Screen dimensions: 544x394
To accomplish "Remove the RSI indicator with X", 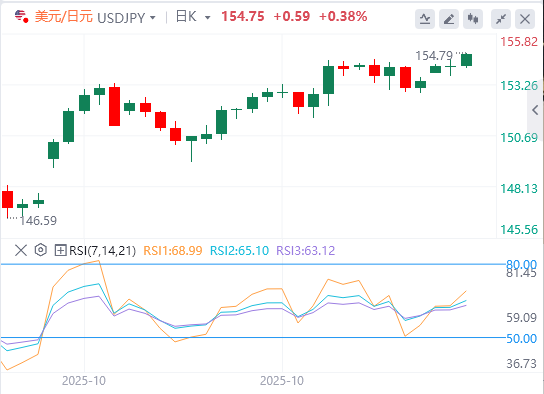I will tap(21, 250).
